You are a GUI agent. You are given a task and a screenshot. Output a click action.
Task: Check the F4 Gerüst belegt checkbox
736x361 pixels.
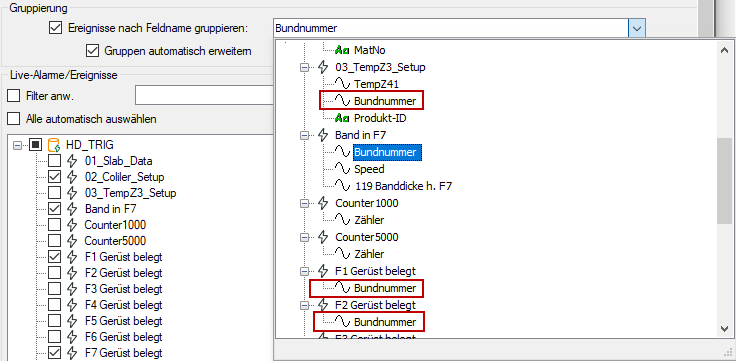(55, 305)
